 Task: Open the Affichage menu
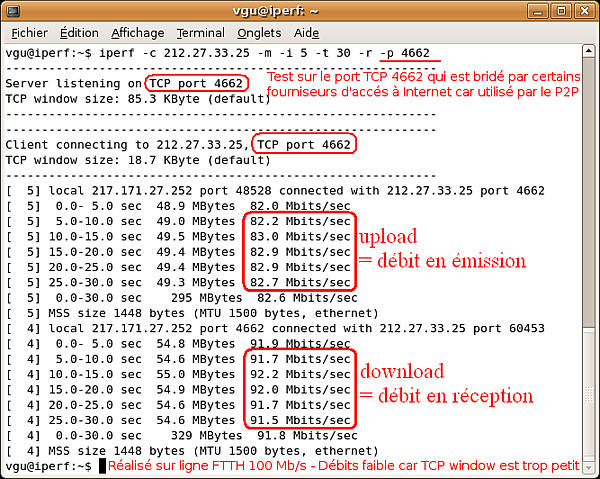pos(138,33)
